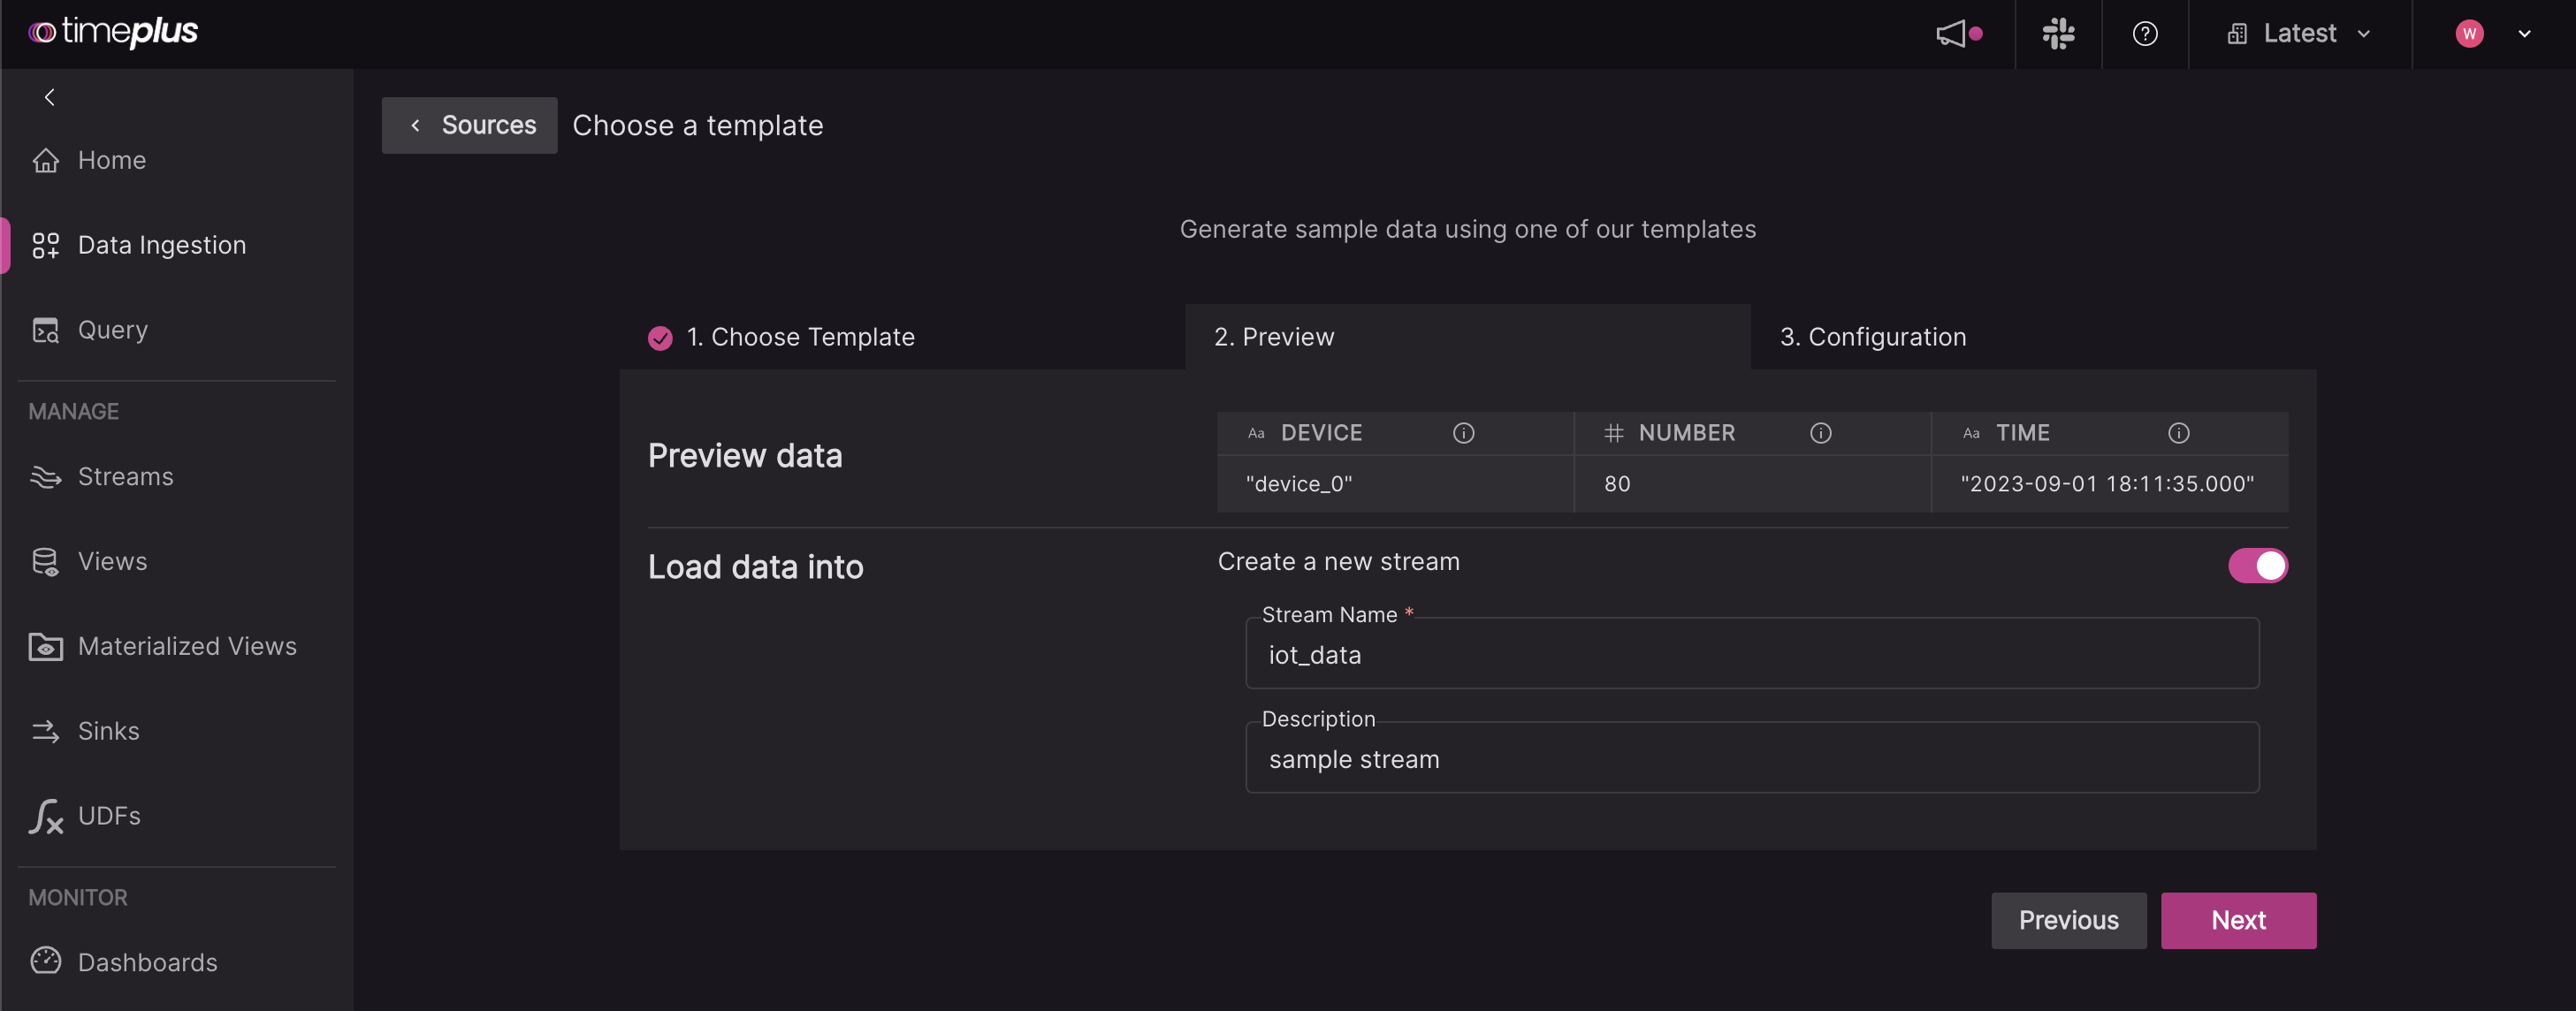Click the Home house icon

click(x=46, y=160)
